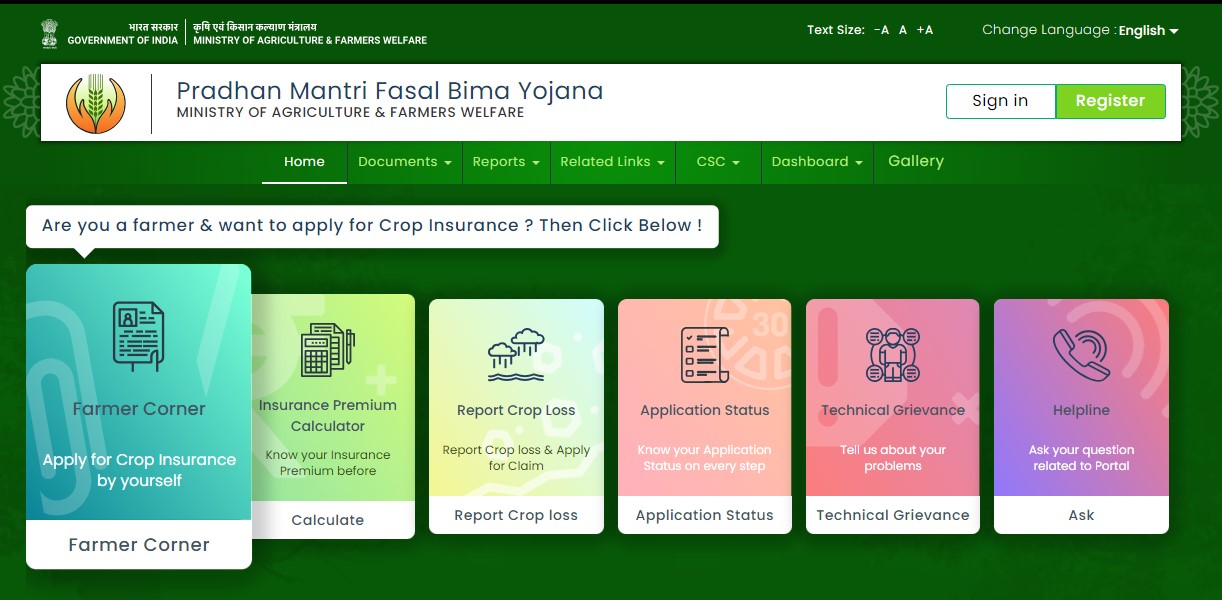This screenshot has width=1222, height=600.
Task: Click 'Know your Insurance Premium before' text
Action: pyautogui.click(x=328, y=463)
